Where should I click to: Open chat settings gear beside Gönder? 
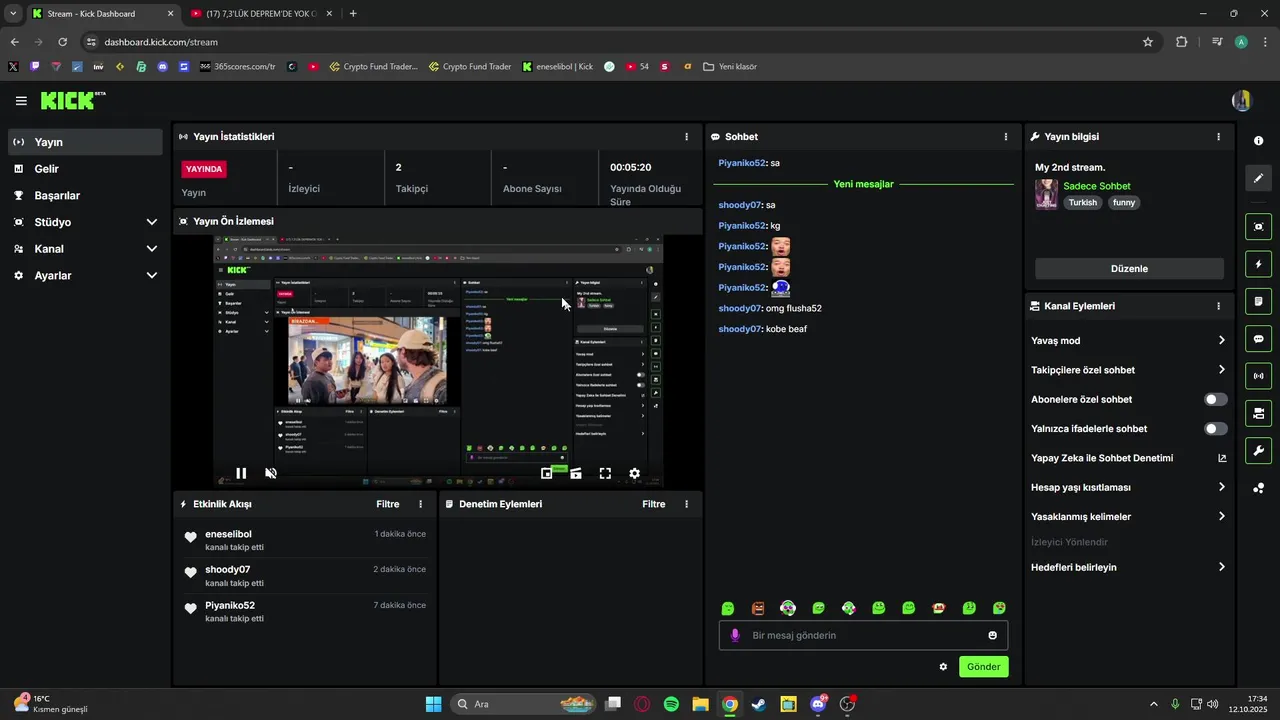tap(943, 667)
